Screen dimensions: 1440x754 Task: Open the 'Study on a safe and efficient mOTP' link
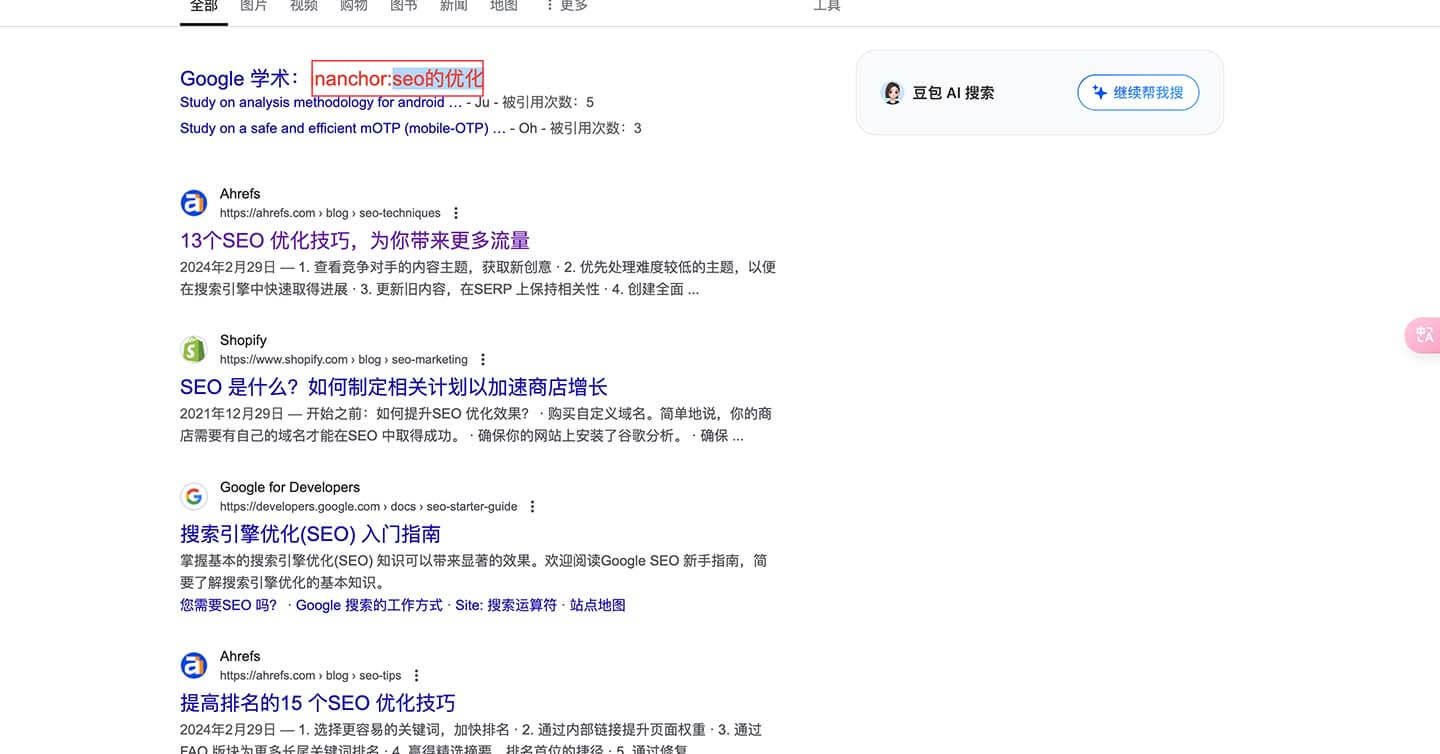click(342, 128)
